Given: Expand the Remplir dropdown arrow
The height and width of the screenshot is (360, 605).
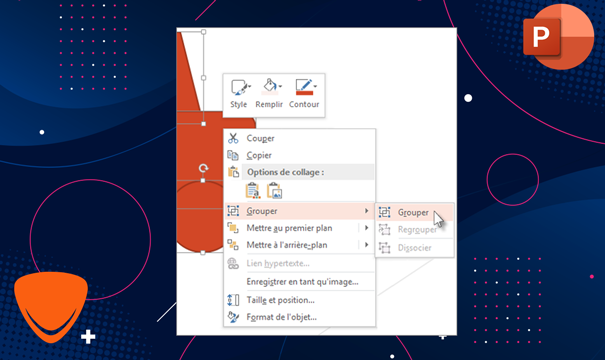Looking at the screenshot, I should pyautogui.click(x=280, y=86).
